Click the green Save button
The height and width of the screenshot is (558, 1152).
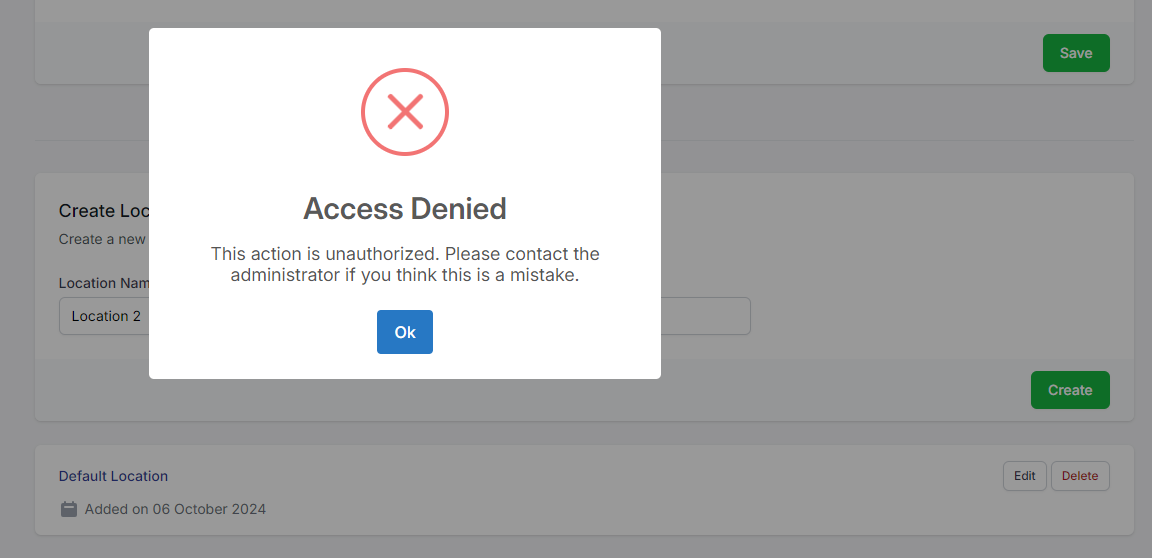tap(1076, 53)
